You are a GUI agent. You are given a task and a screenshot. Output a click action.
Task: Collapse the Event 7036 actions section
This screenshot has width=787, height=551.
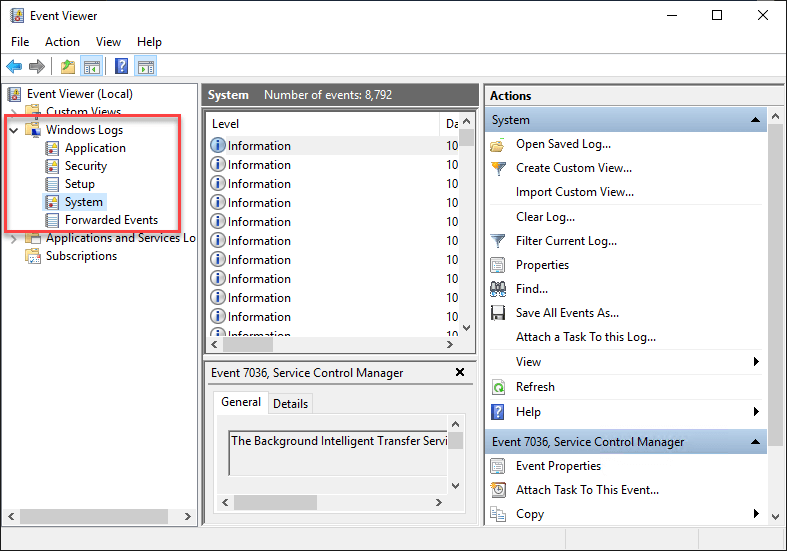click(x=755, y=442)
